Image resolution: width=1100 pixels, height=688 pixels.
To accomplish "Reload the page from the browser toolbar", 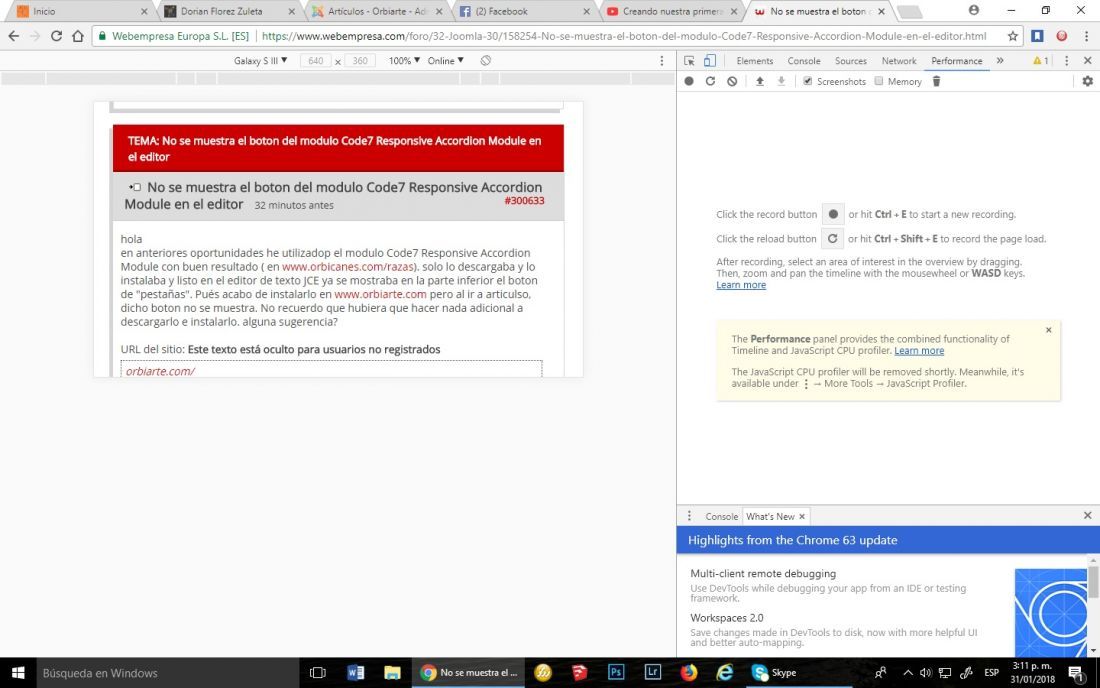I will click(56, 36).
